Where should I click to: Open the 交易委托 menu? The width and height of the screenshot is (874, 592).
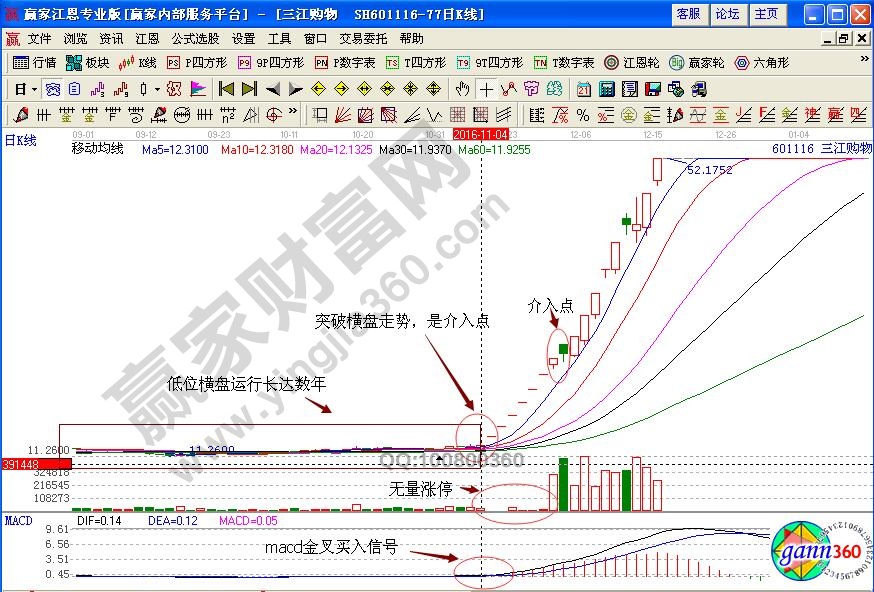363,39
